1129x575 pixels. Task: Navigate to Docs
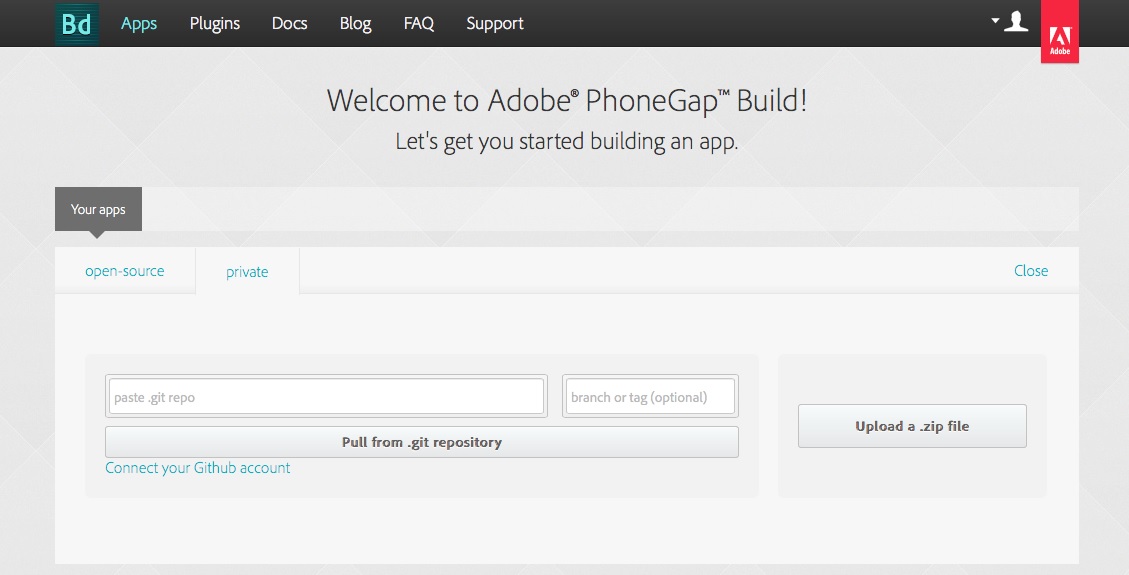coord(289,23)
